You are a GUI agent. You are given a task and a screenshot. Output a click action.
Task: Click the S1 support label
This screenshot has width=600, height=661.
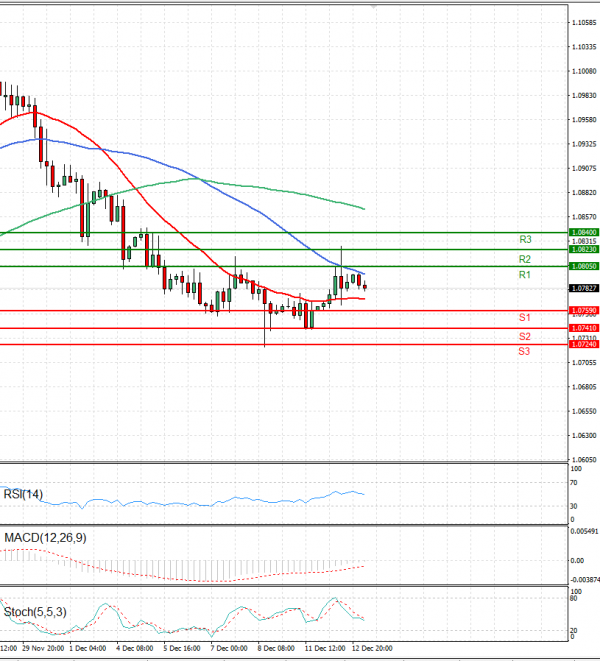(x=525, y=317)
